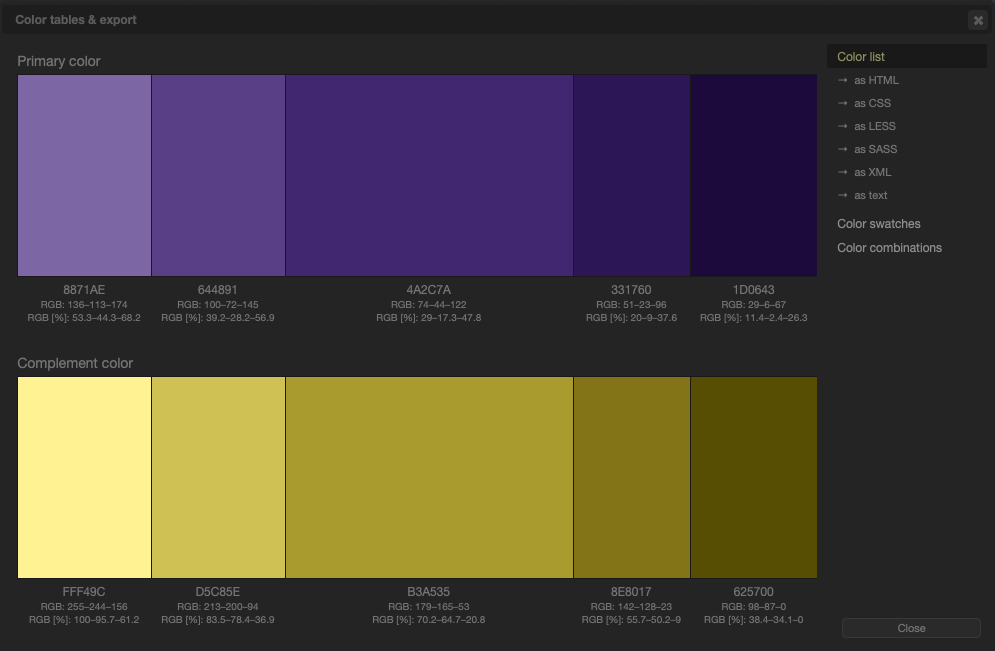Select the Color list menu item
This screenshot has width=995, height=651.
coord(906,56)
